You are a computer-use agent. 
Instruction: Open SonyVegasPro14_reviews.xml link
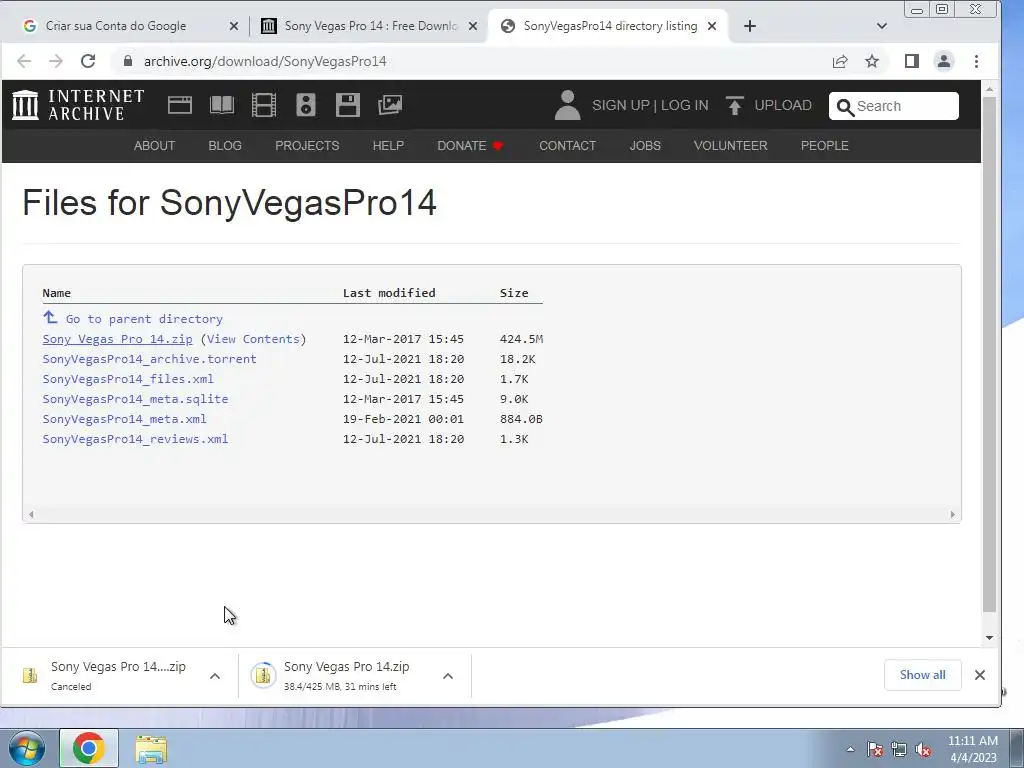point(135,439)
